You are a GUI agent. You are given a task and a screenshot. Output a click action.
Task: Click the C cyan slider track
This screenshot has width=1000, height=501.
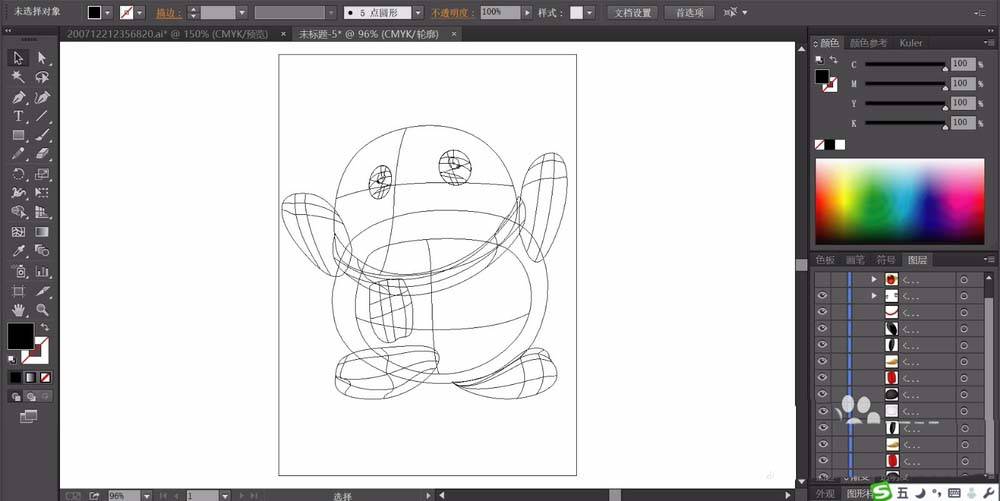(x=905, y=64)
